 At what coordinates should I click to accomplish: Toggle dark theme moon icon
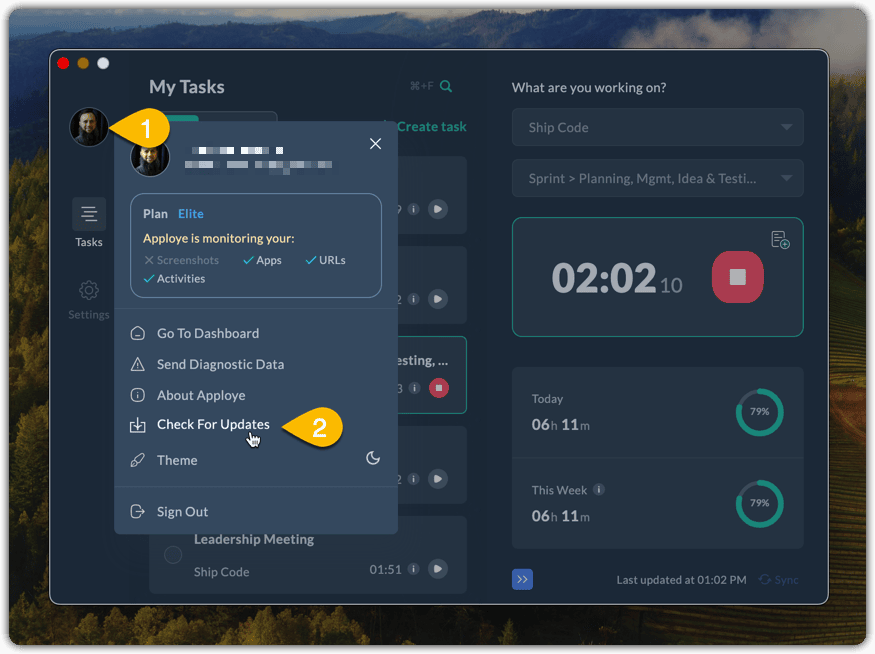click(373, 459)
